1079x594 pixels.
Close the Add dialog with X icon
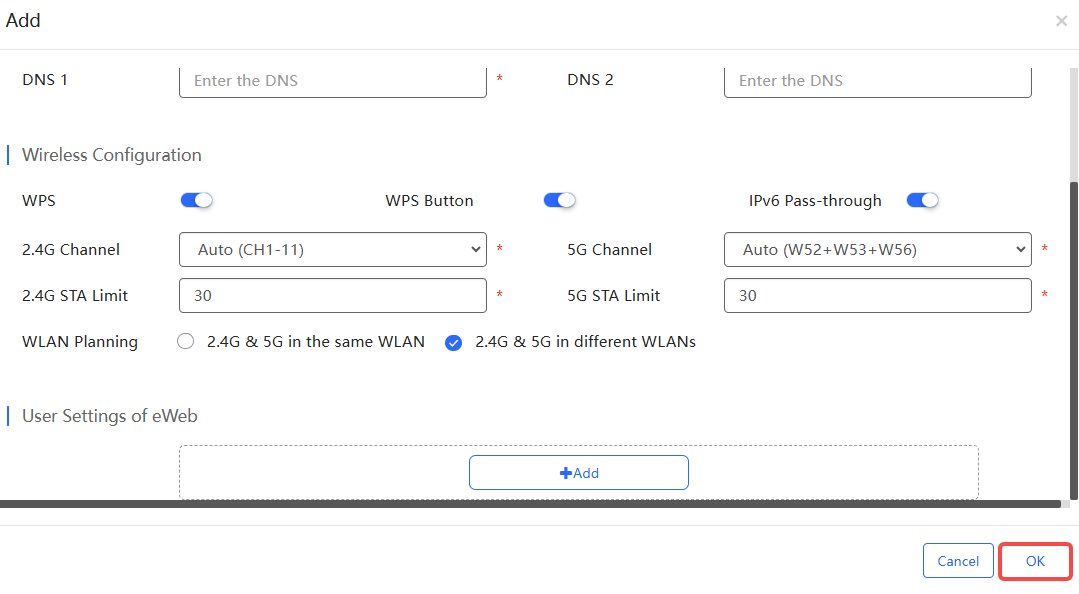pyautogui.click(x=1061, y=21)
